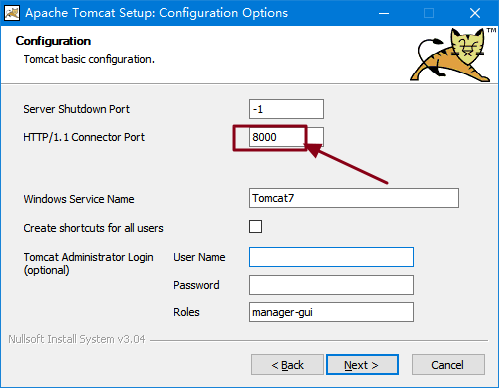Viewport: 499px width, 388px height.
Task: Click the Create shortcuts for all users label
Action: click(x=93, y=228)
